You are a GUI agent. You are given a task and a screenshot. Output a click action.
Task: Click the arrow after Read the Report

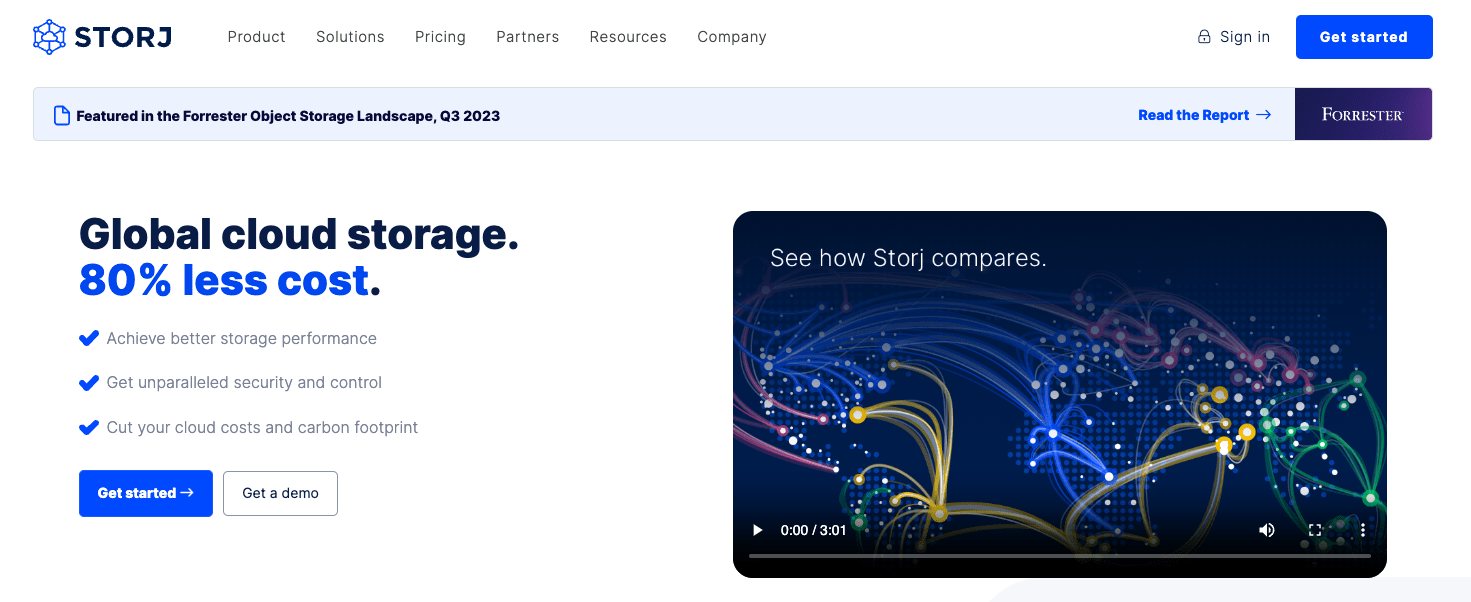(x=1263, y=115)
